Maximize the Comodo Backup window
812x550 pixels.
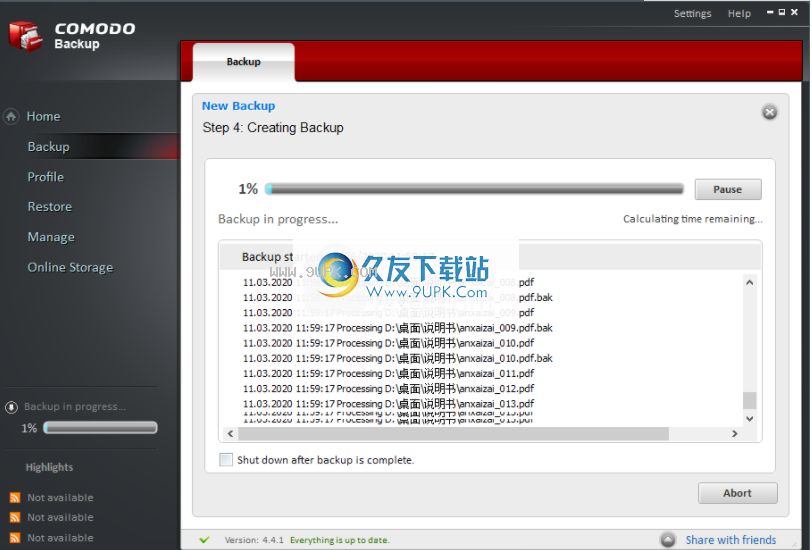coord(782,12)
